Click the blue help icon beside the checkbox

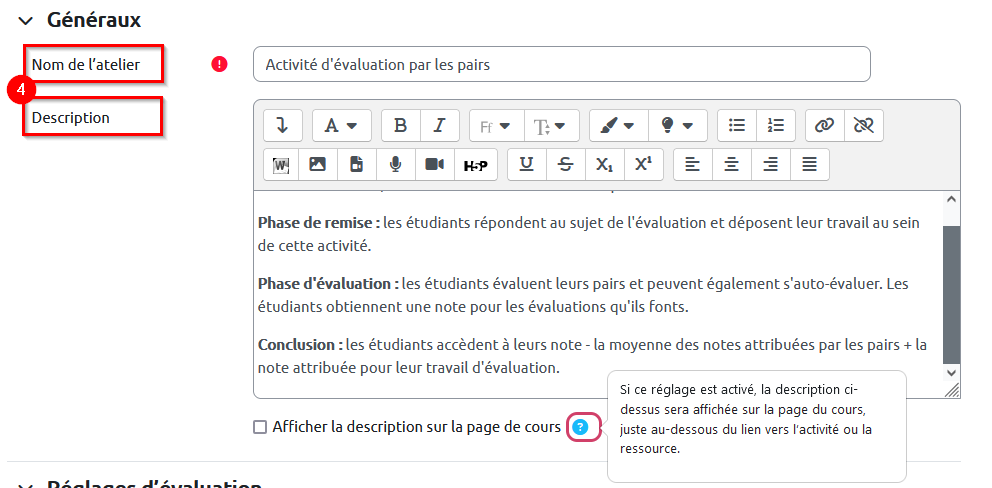(x=581, y=428)
